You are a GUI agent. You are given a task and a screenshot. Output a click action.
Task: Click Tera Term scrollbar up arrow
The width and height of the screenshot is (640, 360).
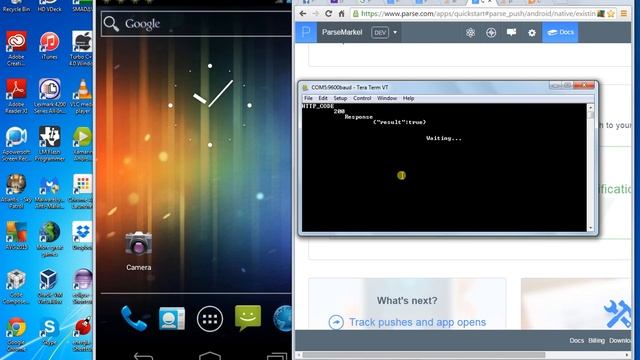[590, 107]
